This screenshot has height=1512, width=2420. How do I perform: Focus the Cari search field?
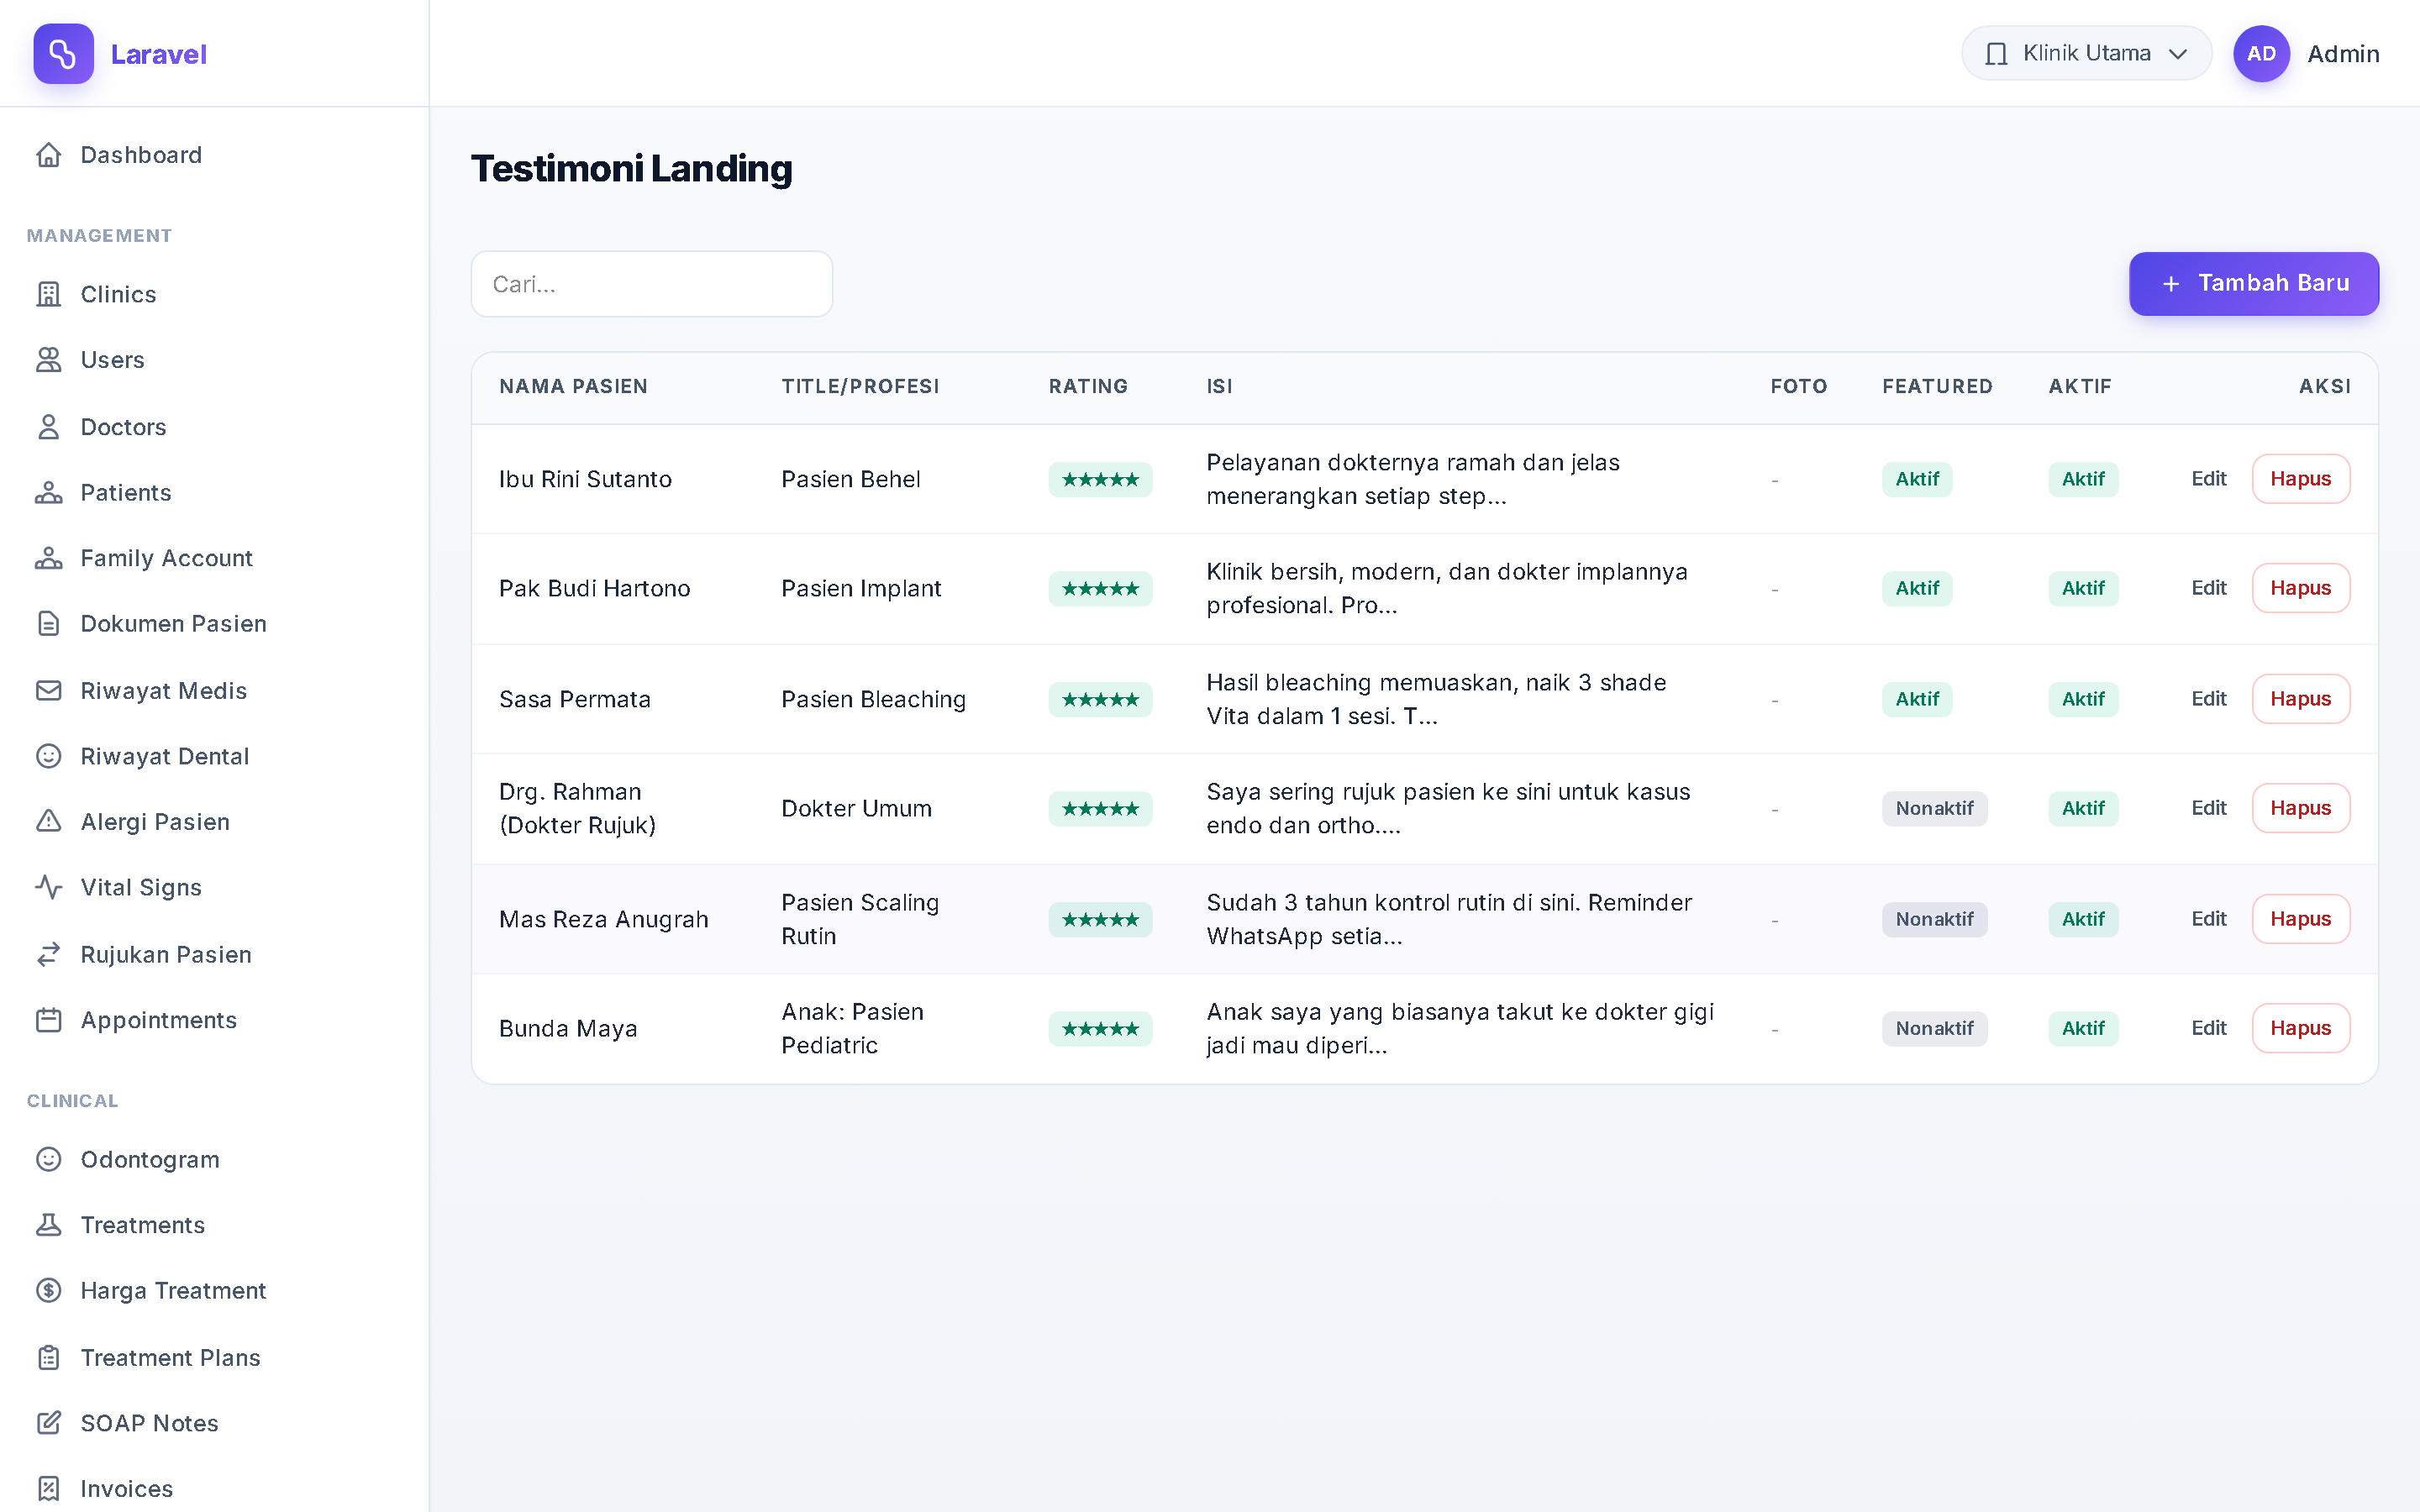click(652, 284)
